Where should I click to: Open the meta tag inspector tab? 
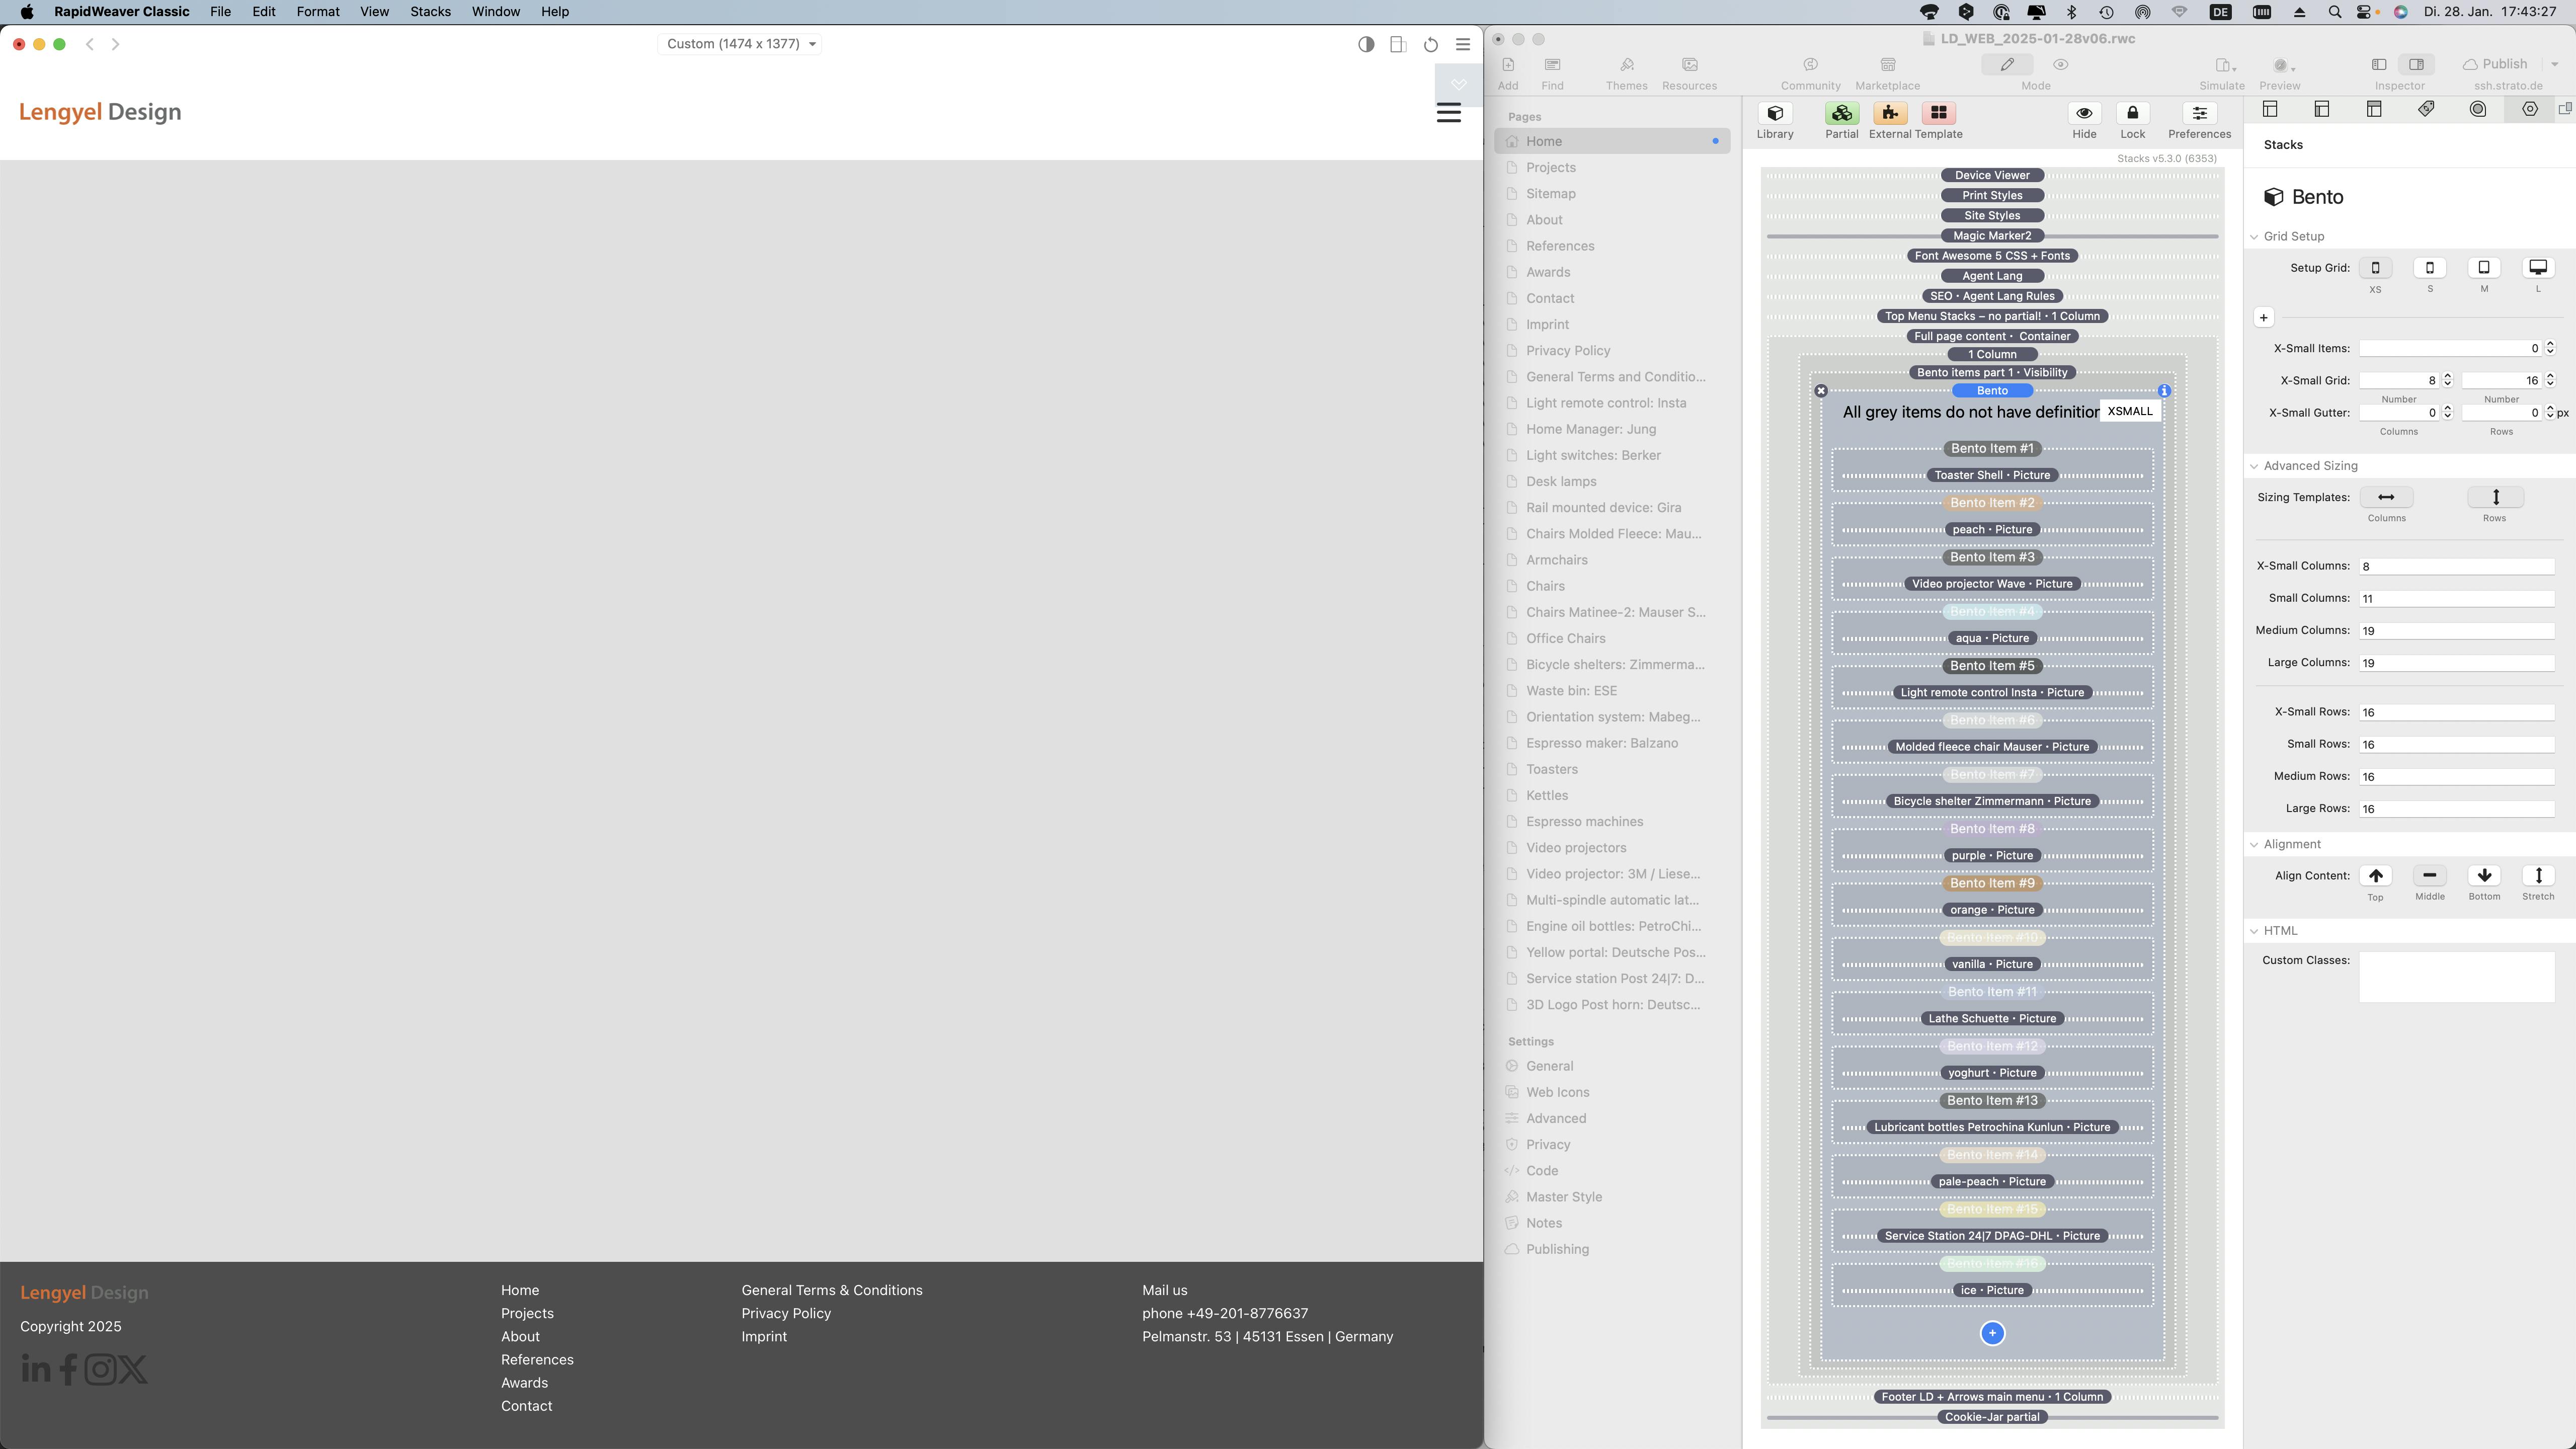2426,109
